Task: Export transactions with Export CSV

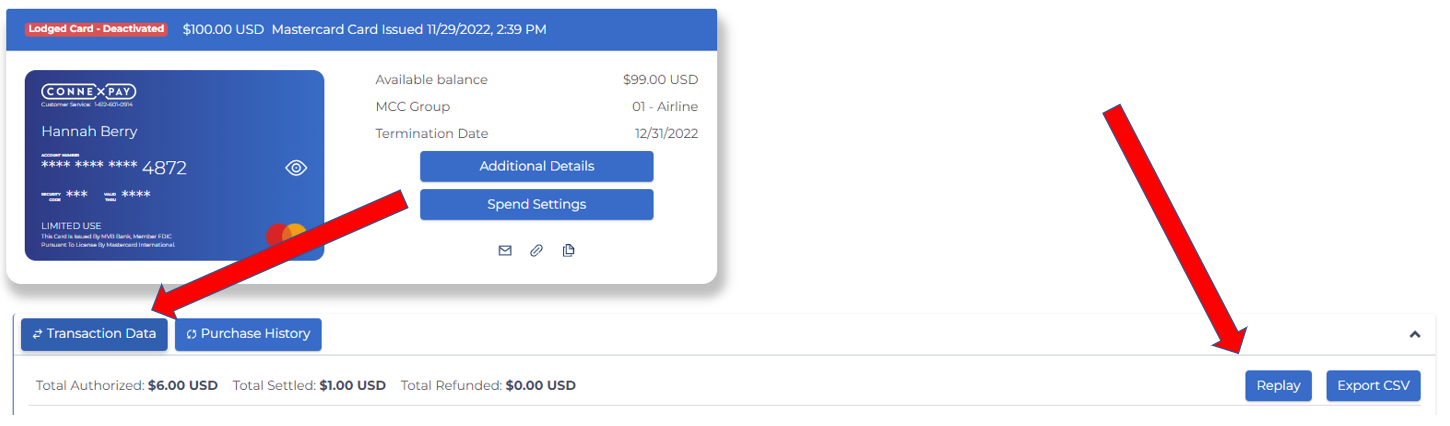Action: point(1373,386)
